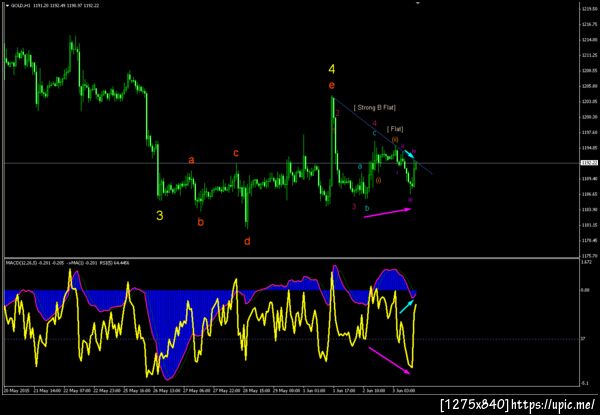Image resolution: width=600 pixels, height=415 pixels.
Task: Select the orange wave label b
Action: 201,221
